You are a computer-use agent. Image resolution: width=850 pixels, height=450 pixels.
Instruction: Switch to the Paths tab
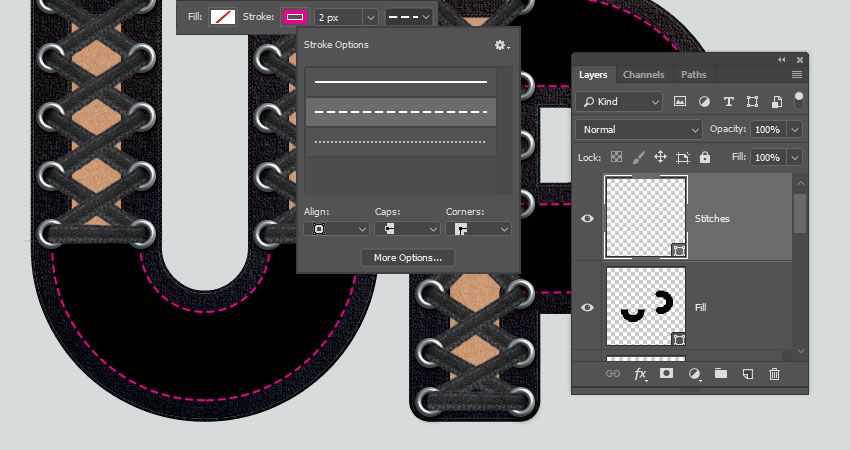coord(693,75)
